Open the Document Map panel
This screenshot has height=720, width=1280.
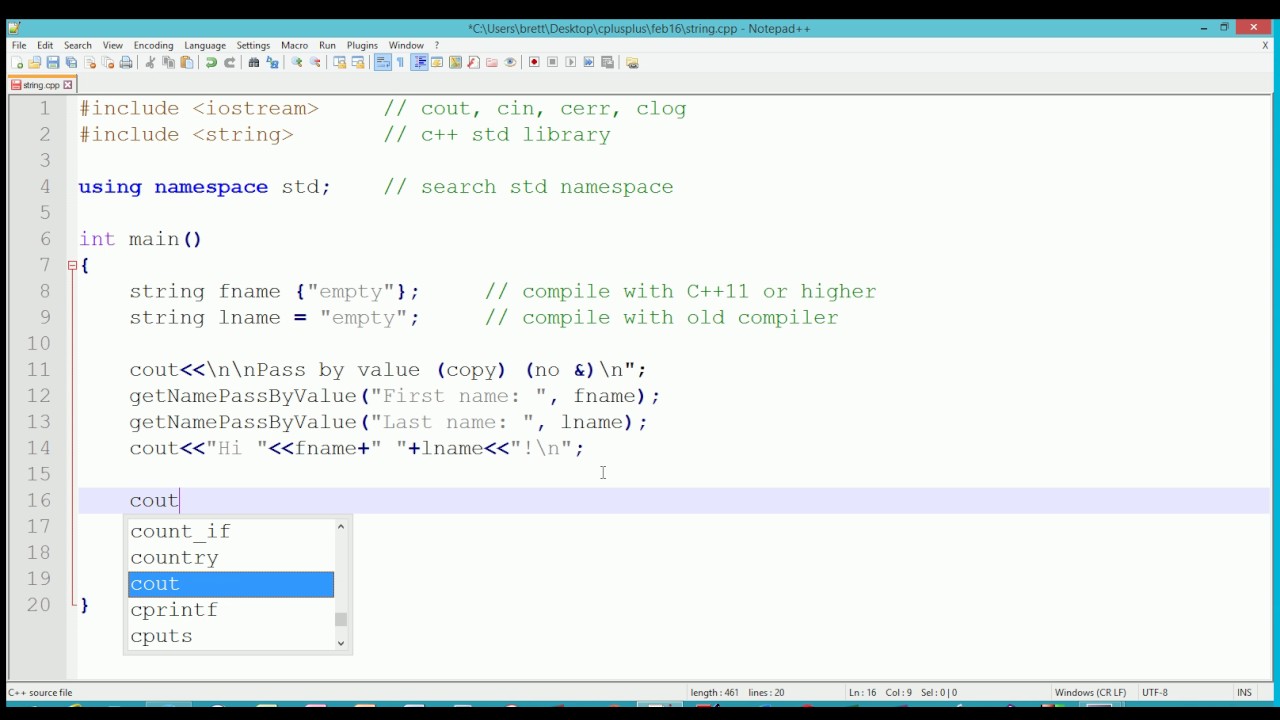(x=455, y=62)
